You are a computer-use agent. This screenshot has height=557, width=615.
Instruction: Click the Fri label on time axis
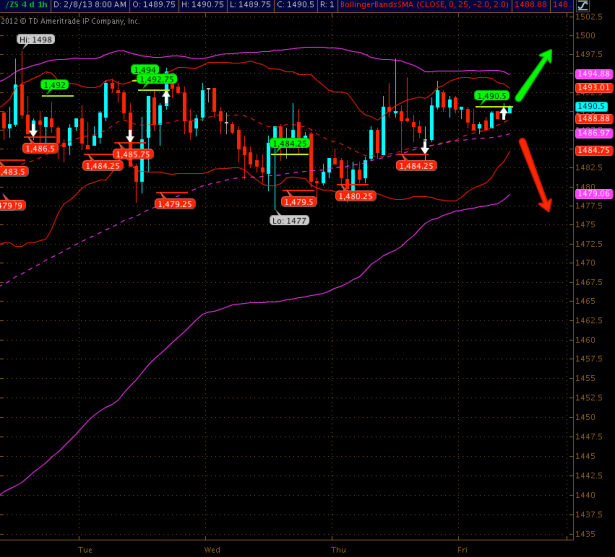[x=462, y=549]
